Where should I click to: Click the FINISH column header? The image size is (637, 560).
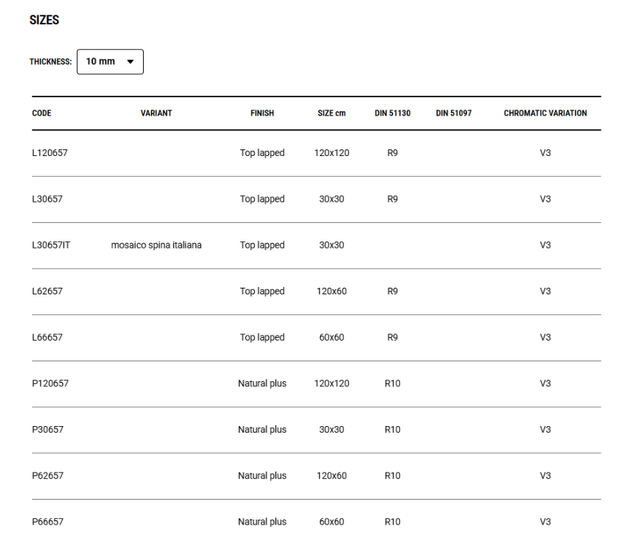click(262, 113)
